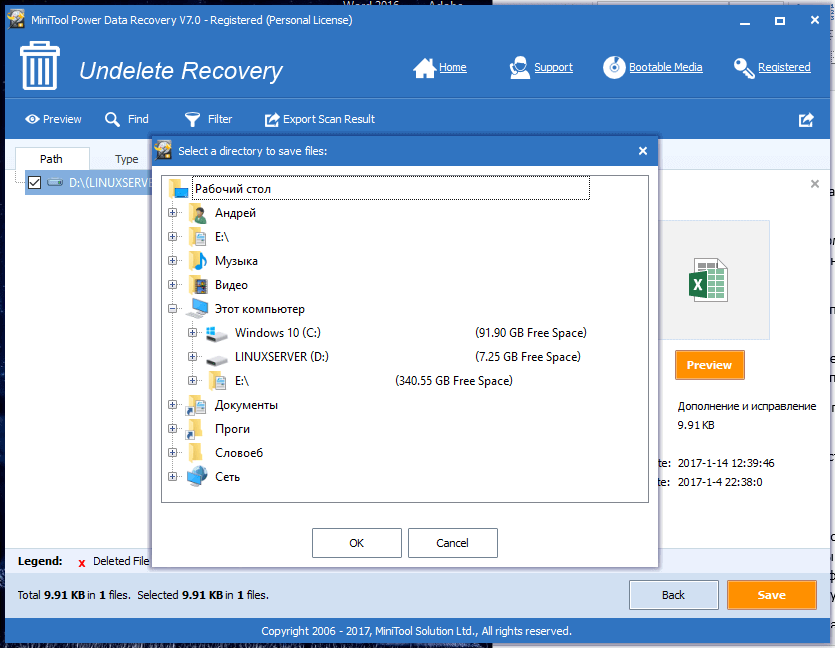Switch to the Path tab
This screenshot has height=648, width=835.
51,159
